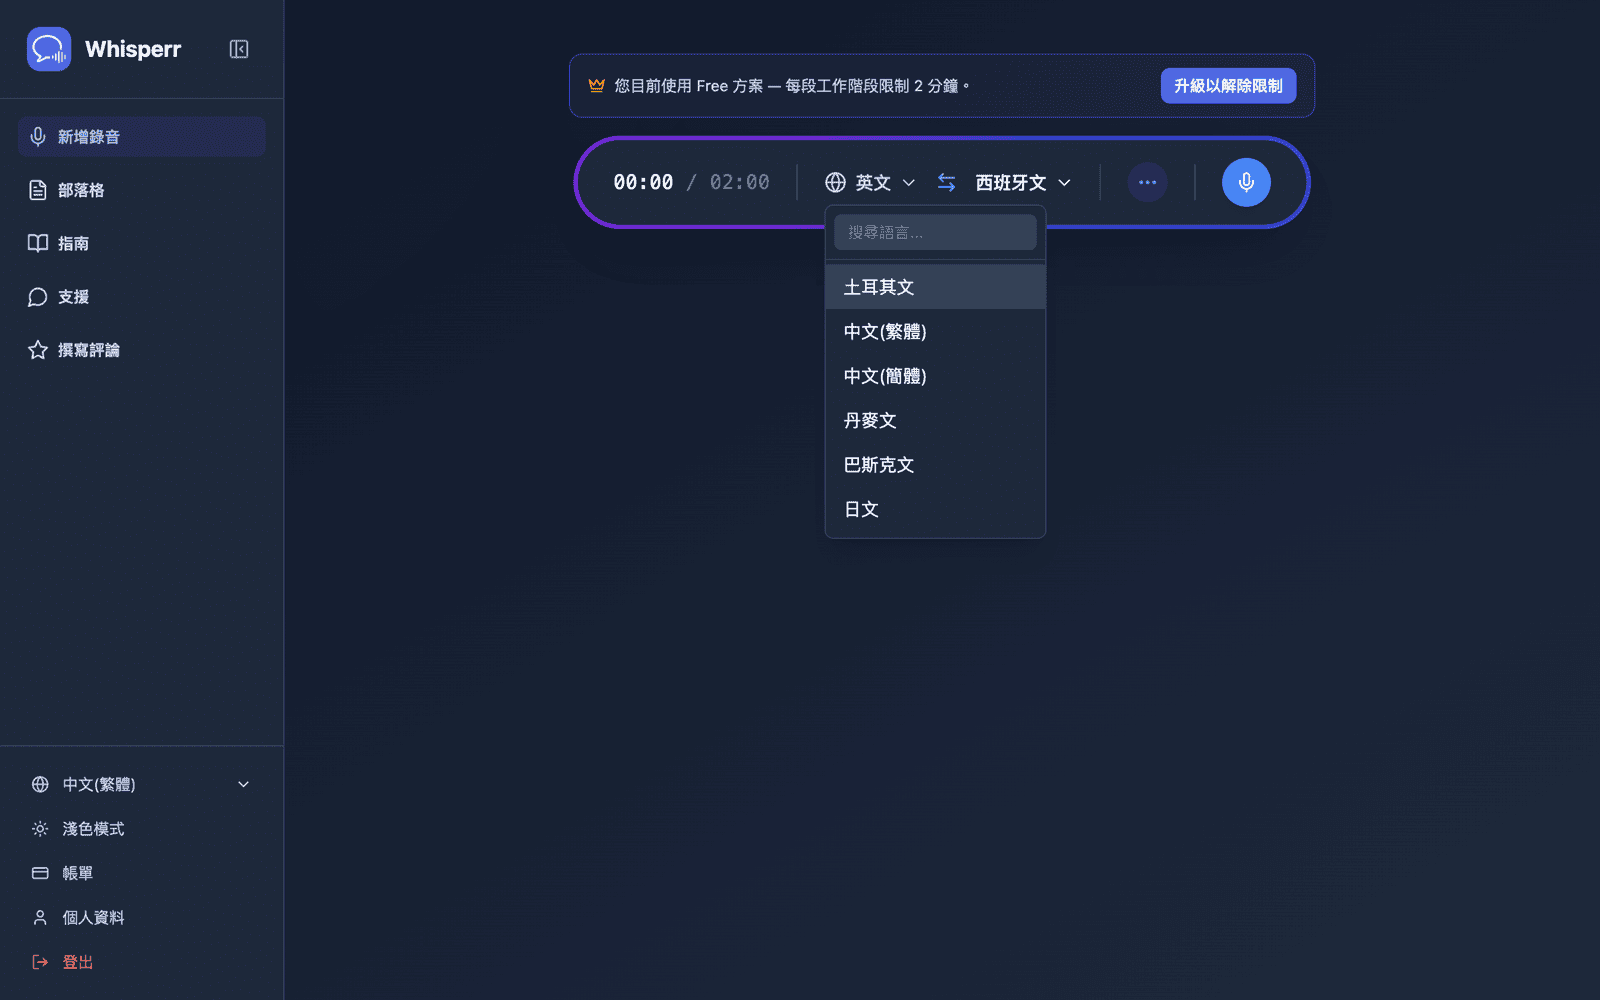This screenshot has height=1000, width=1600.
Task: Click the chevron next to 西班牙文
Action: point(1064,182)
